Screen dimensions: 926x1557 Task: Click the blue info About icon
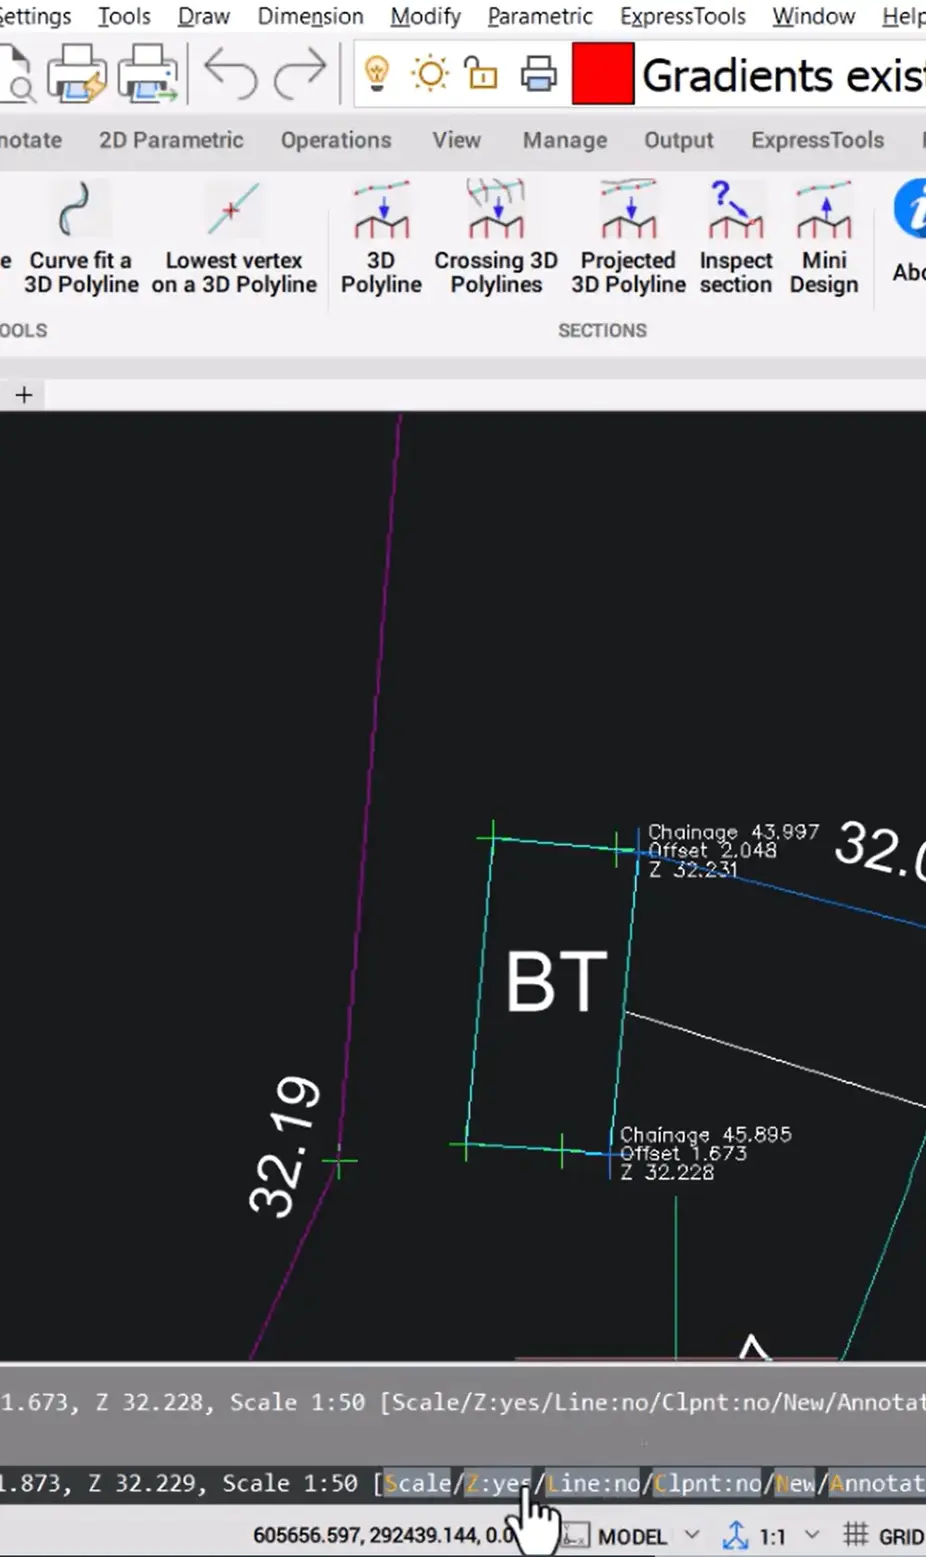(910, 210)
